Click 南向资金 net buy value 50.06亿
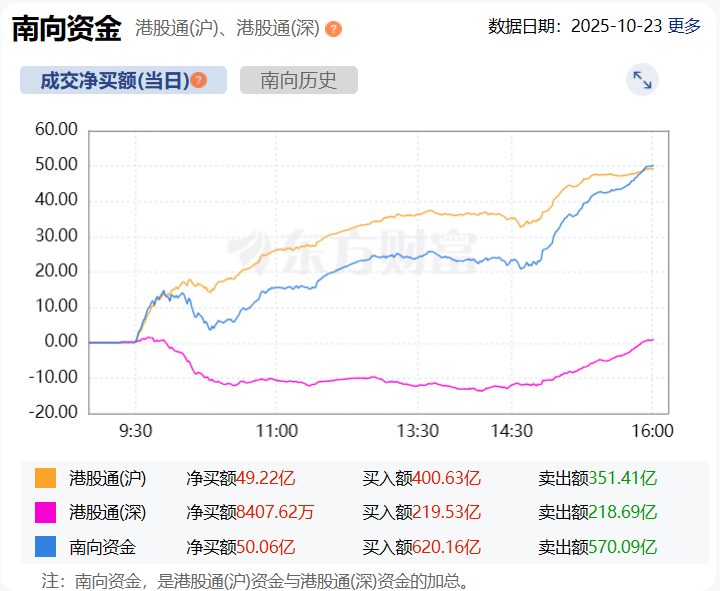 tap(265, 547)
